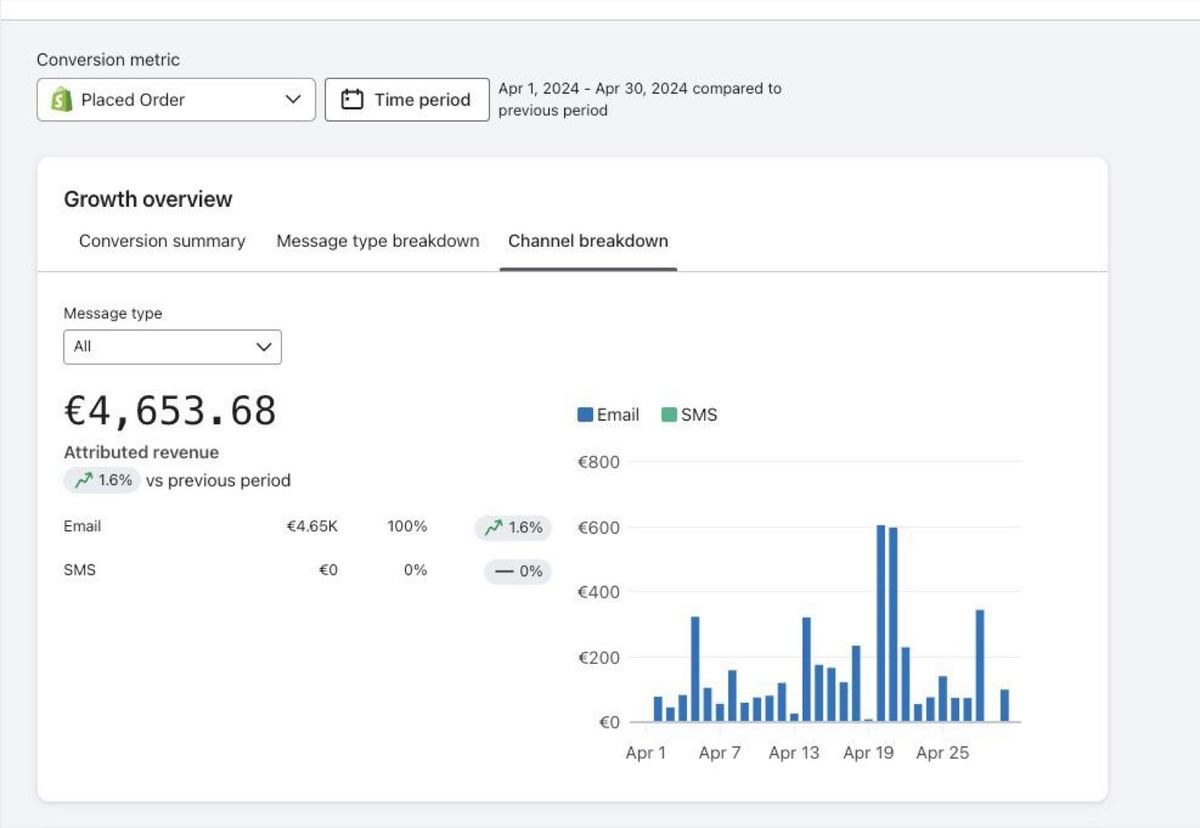Click the Apr 1 axis label
This screenshot has width=1200, height=828.
(645, 753)
